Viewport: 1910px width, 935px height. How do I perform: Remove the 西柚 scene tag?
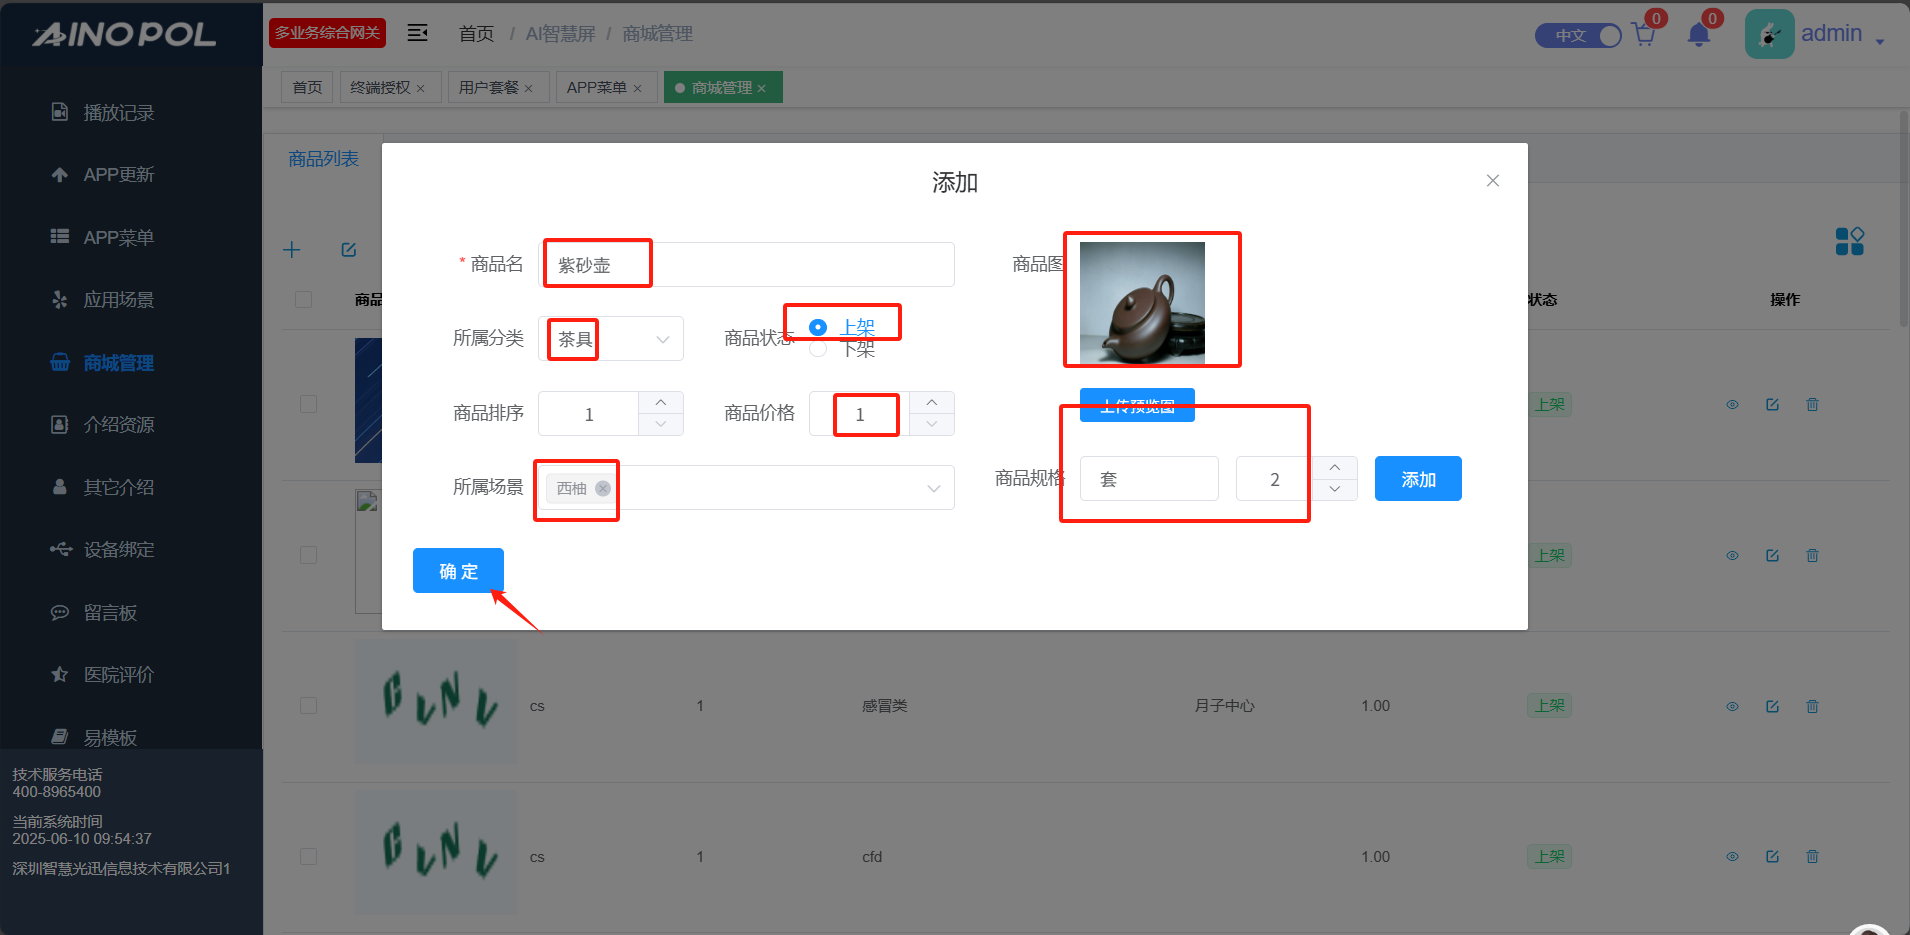click(603, 488)
